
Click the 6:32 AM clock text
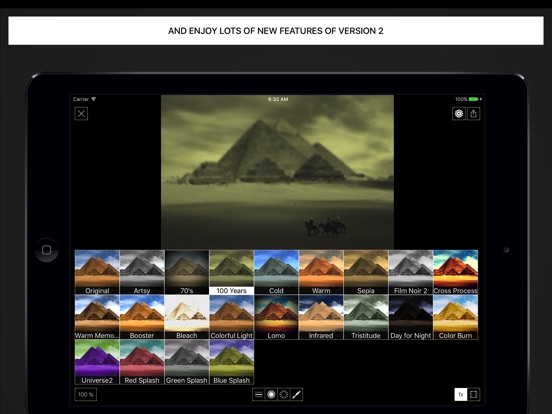click(278, 99)
